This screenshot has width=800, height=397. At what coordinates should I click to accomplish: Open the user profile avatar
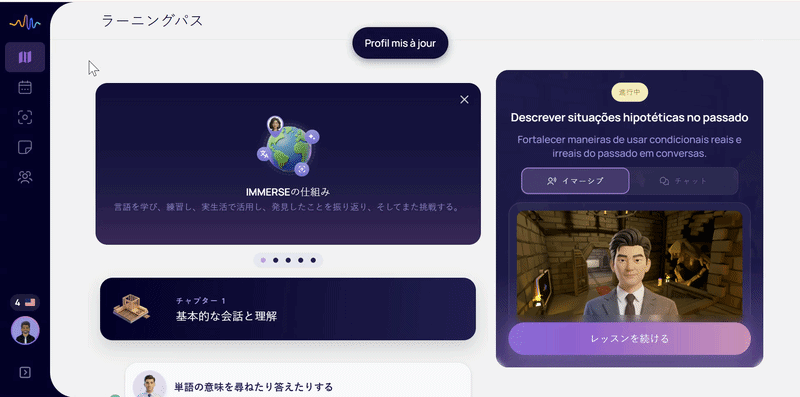25,331
